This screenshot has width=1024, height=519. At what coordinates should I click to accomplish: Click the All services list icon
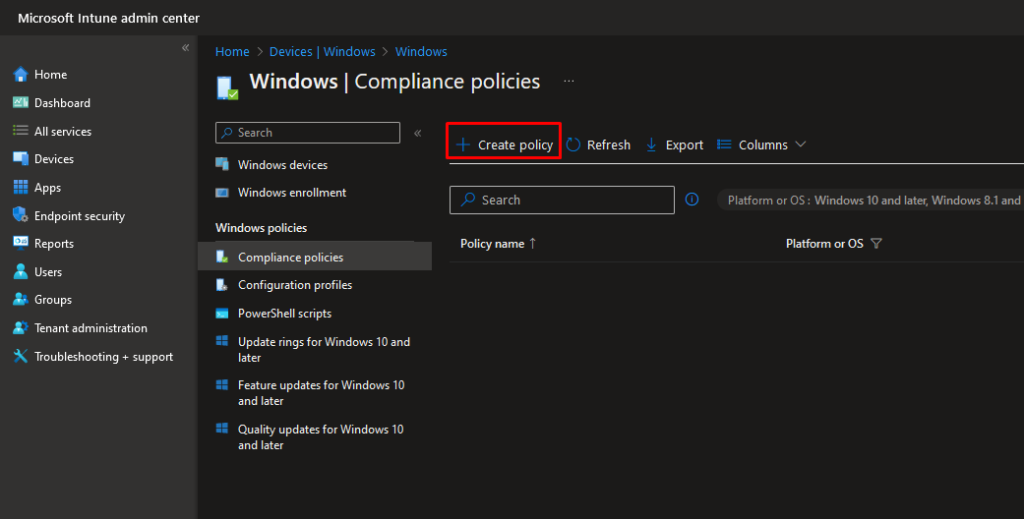coord(21,131)
